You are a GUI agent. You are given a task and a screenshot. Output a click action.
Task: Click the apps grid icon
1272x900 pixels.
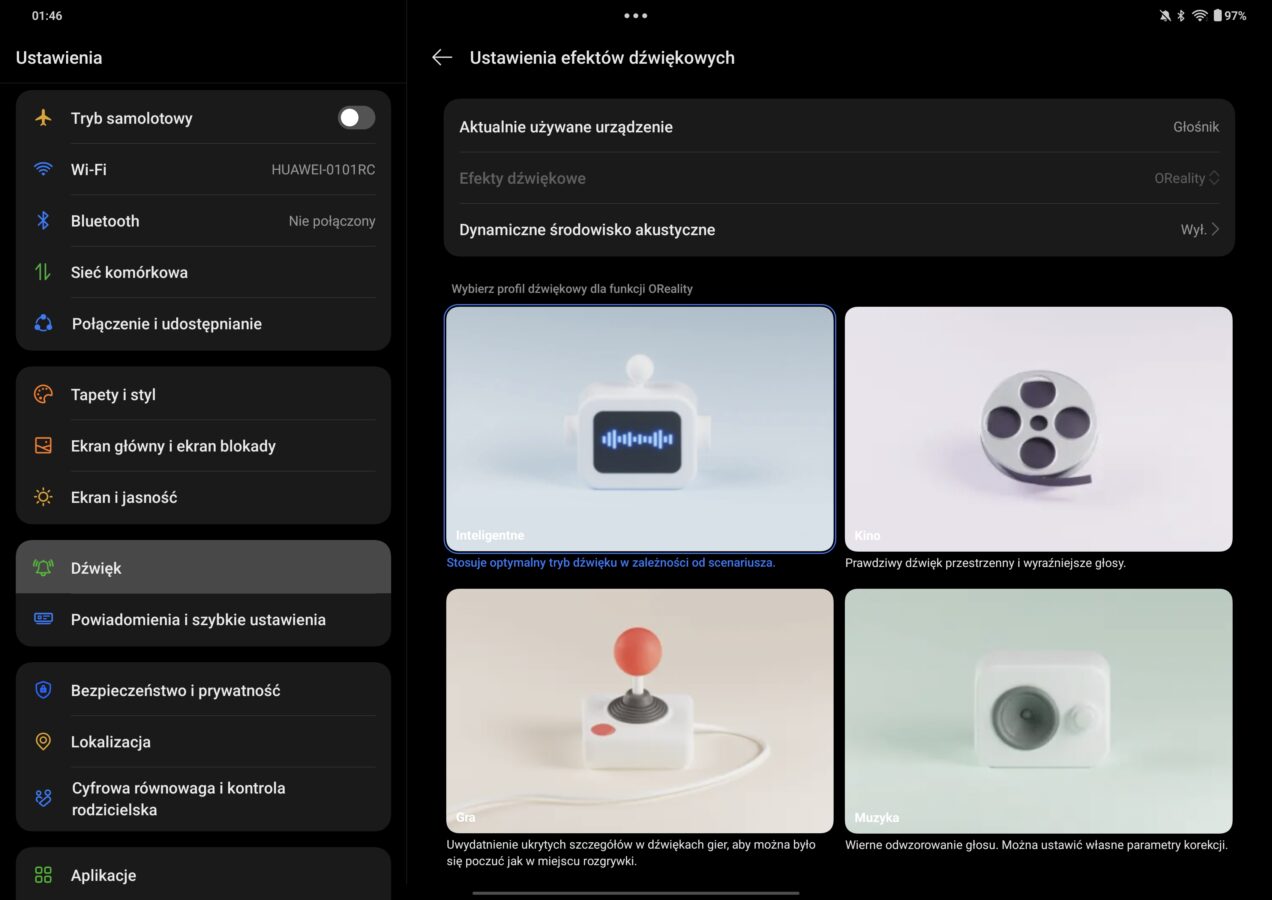(43, 875)
